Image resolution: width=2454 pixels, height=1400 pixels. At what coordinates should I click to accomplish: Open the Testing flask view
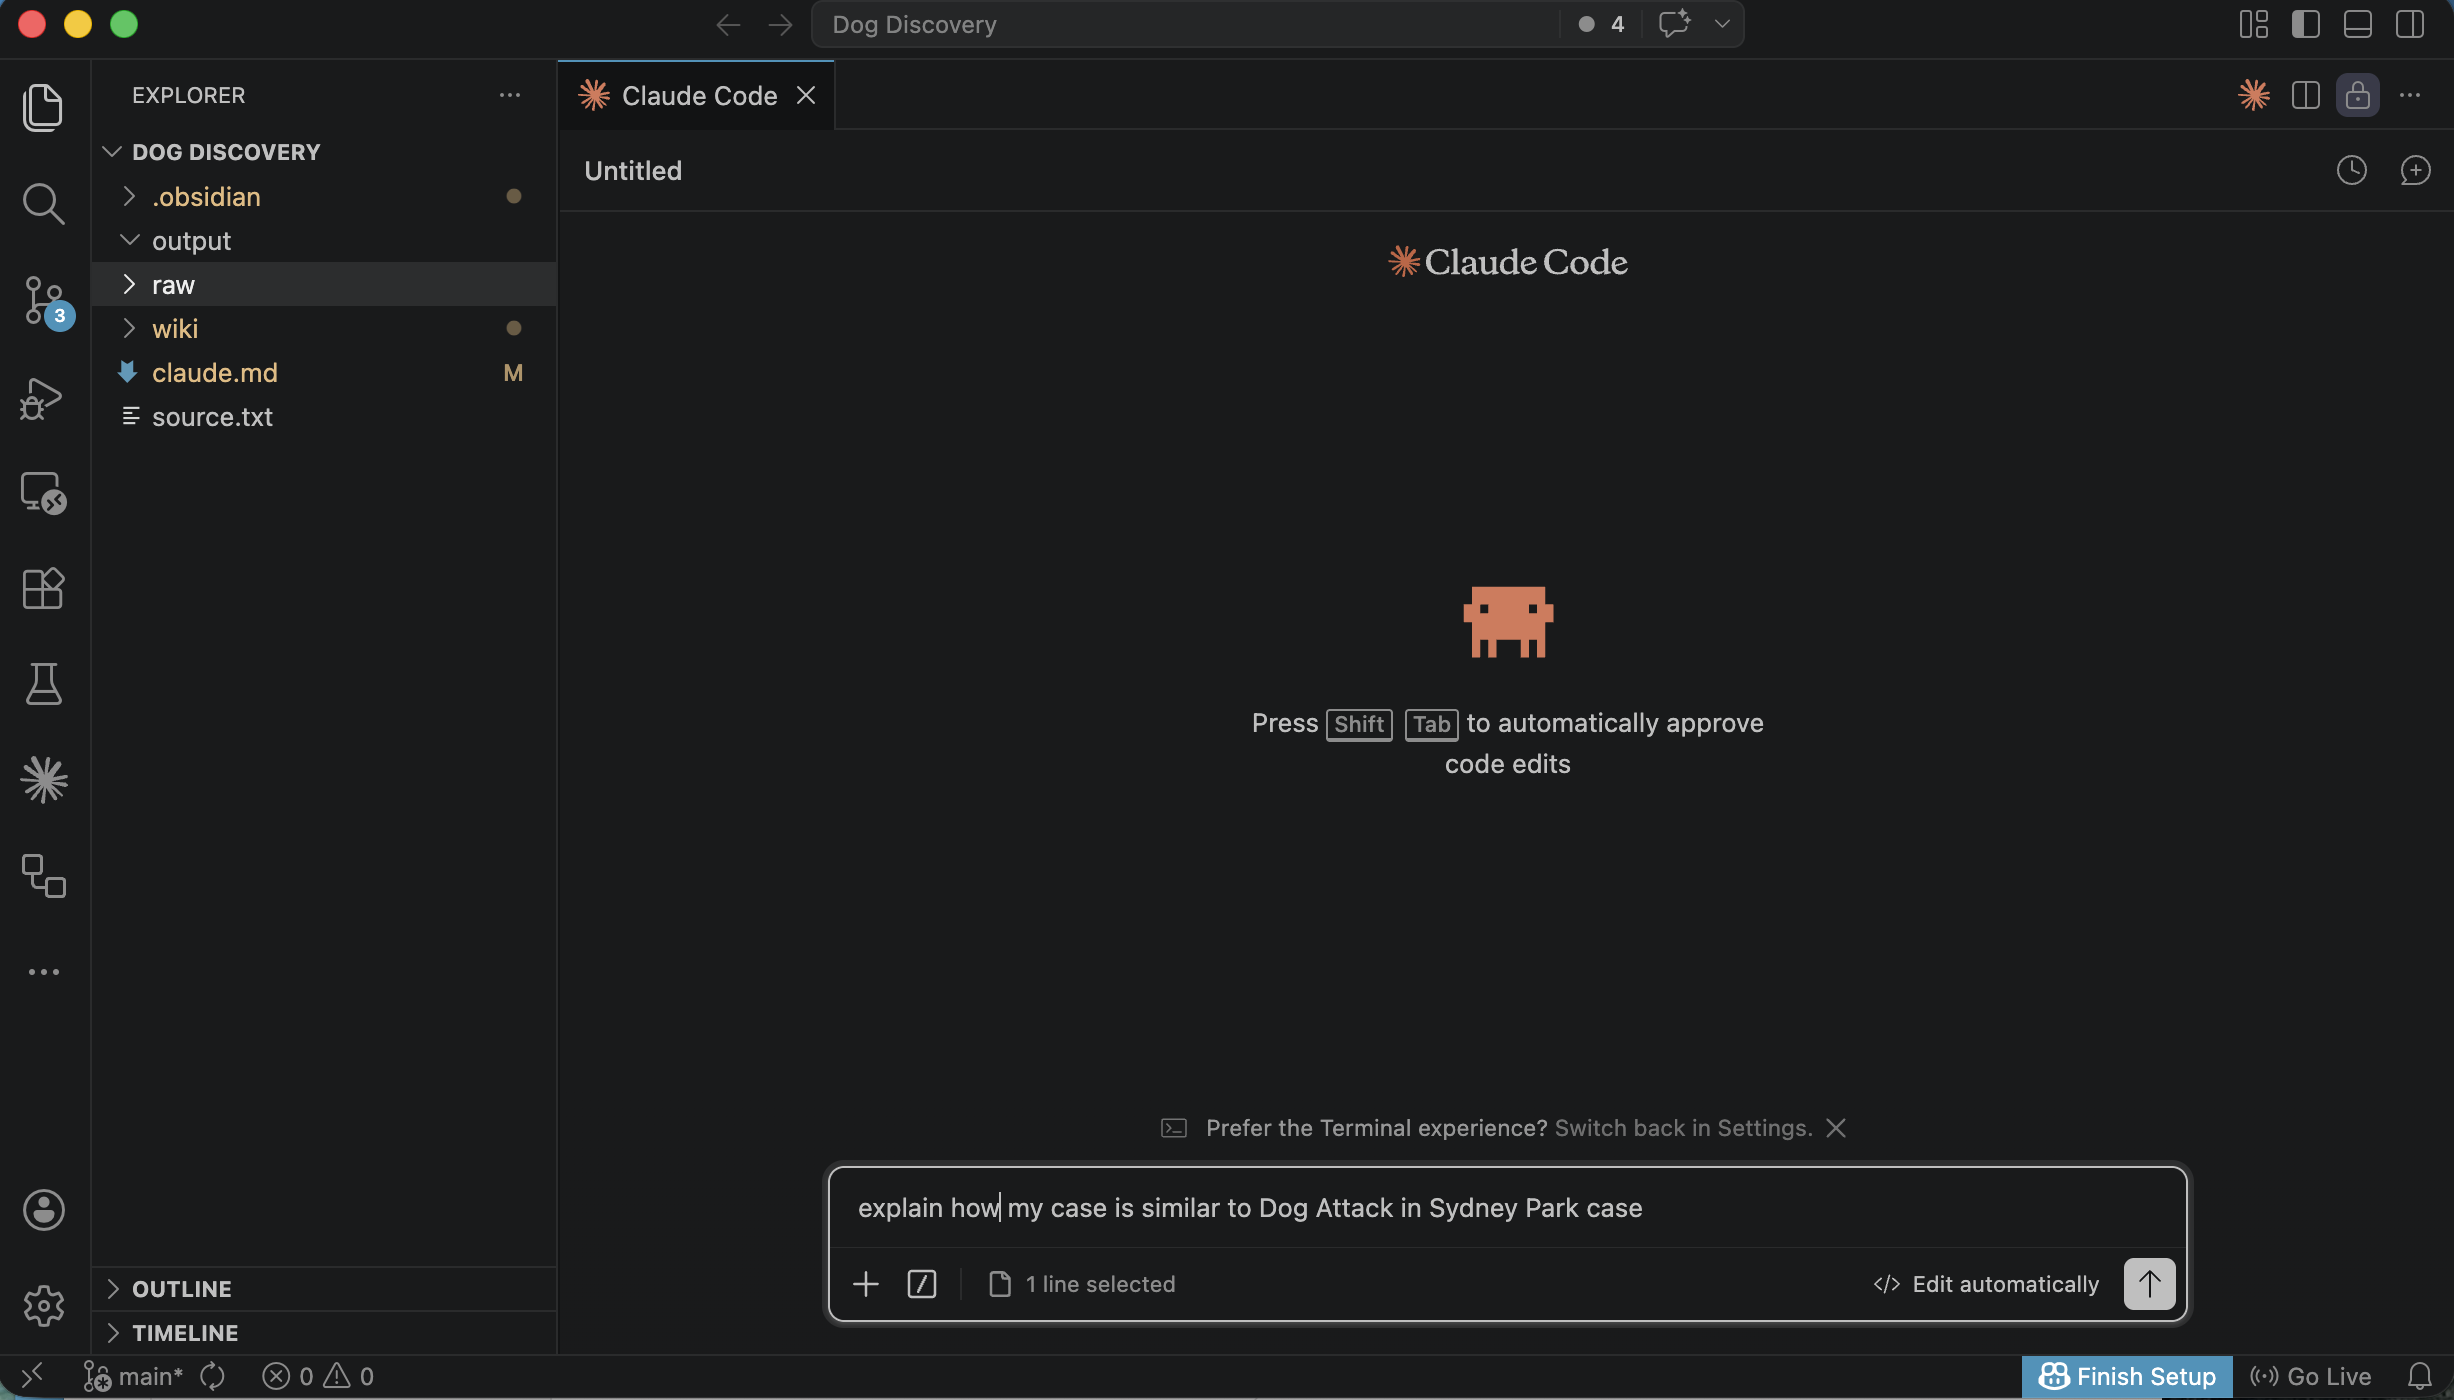tap(43, 684)
